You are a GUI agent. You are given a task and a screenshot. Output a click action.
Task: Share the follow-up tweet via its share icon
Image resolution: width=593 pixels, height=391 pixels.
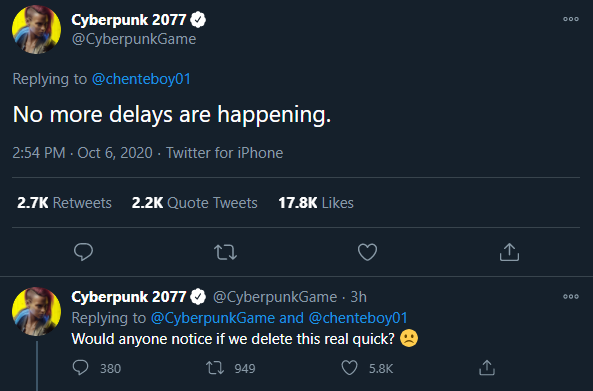pyautogui.click(x=487, y=368)
